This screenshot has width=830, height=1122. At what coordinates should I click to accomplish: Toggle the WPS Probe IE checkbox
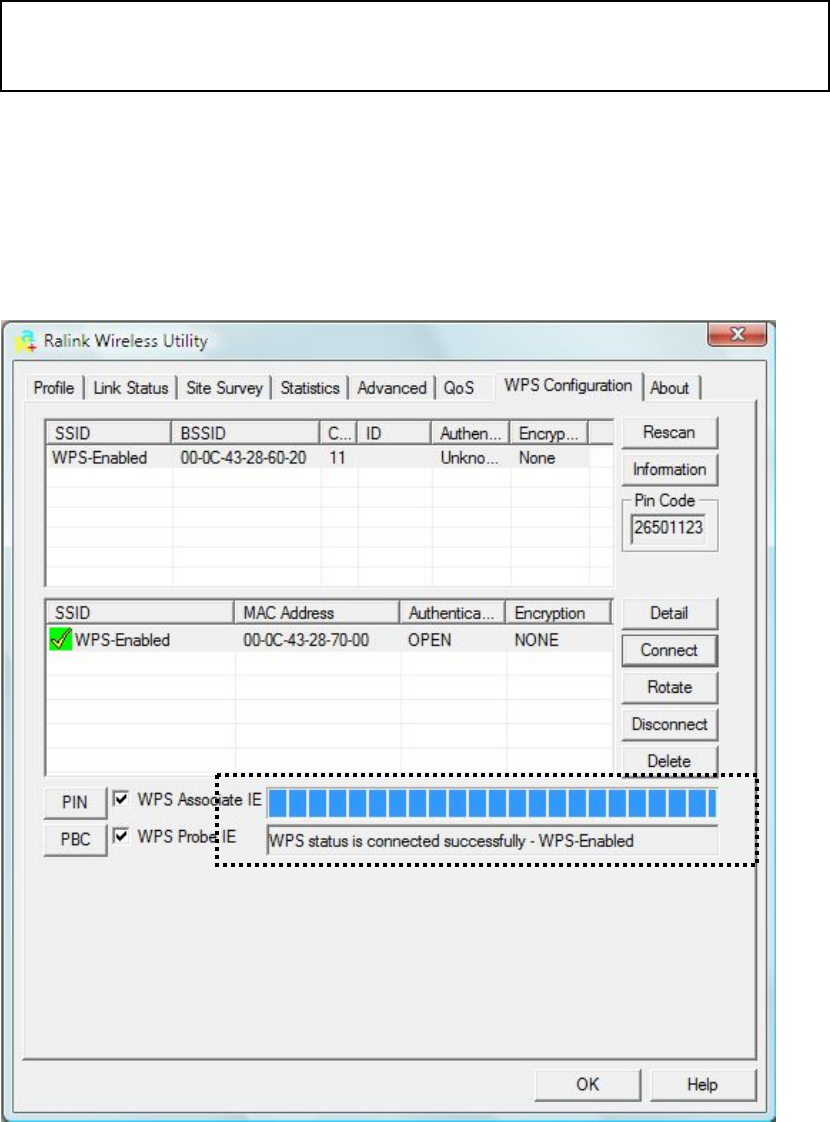[121, 835]
